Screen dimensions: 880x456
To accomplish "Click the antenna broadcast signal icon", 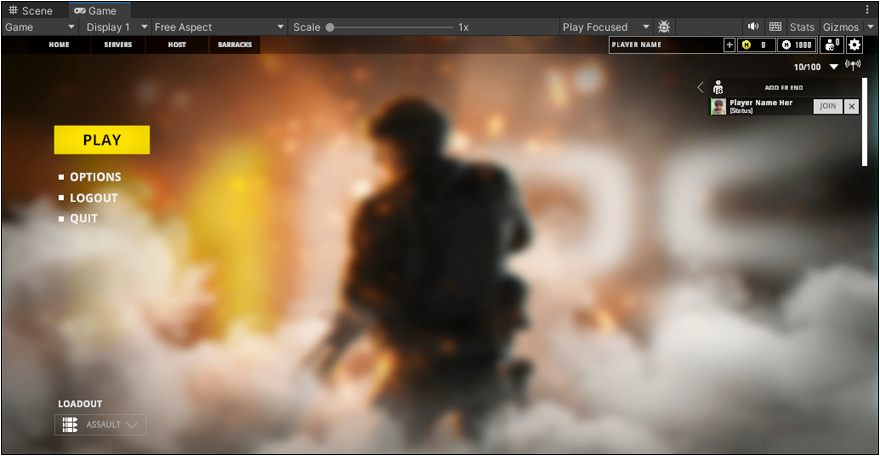I will 853,66.
